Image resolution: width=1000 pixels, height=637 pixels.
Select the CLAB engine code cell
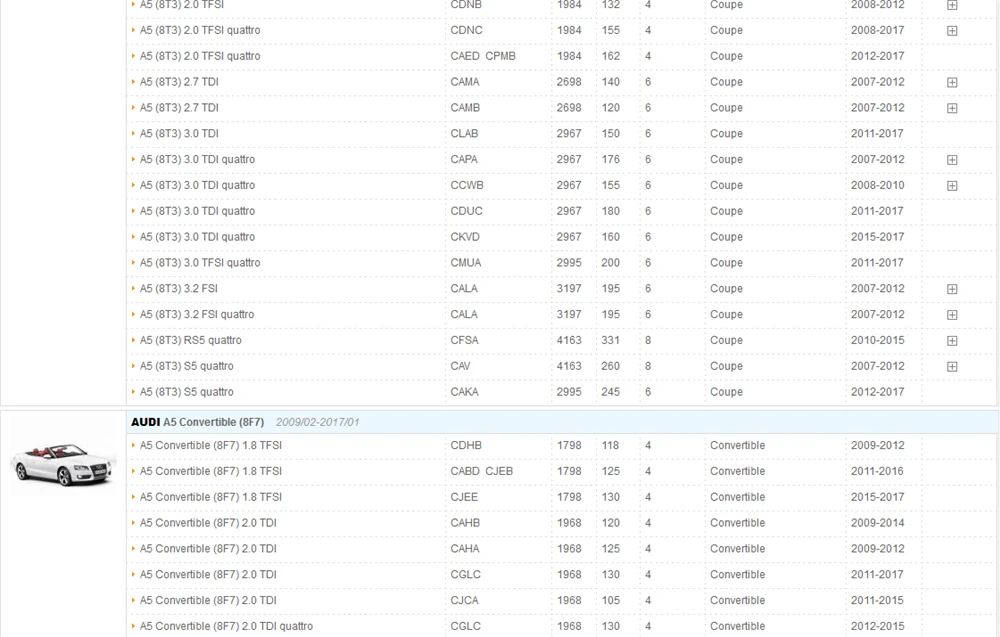pyautogui.click(x=464, y=133)
